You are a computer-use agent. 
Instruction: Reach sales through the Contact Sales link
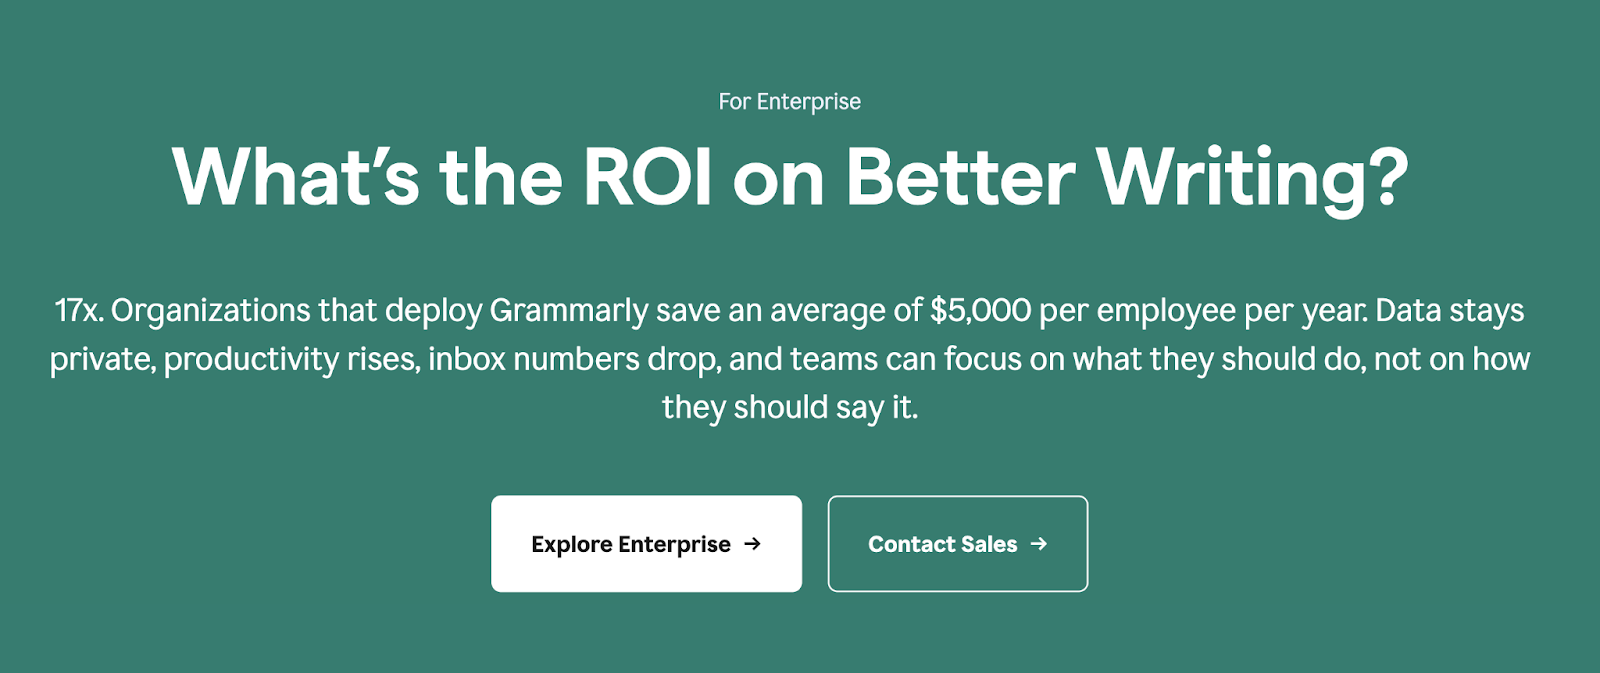click(957, 543)
